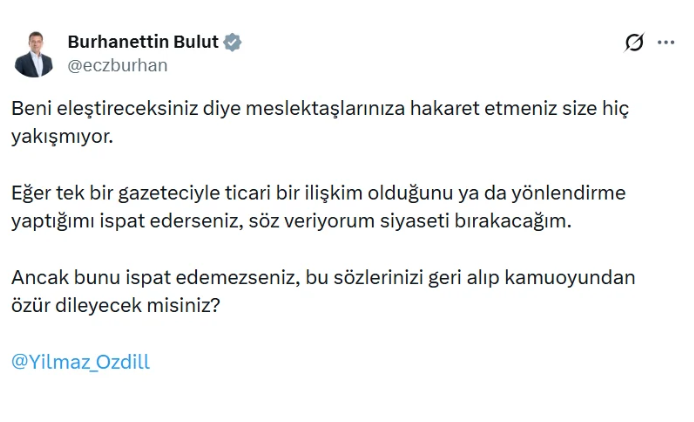Click the line starting "Ancak bunu ispat"
Image resolution: width=694 pixels, height=422 pixels.
coord(322,276)
